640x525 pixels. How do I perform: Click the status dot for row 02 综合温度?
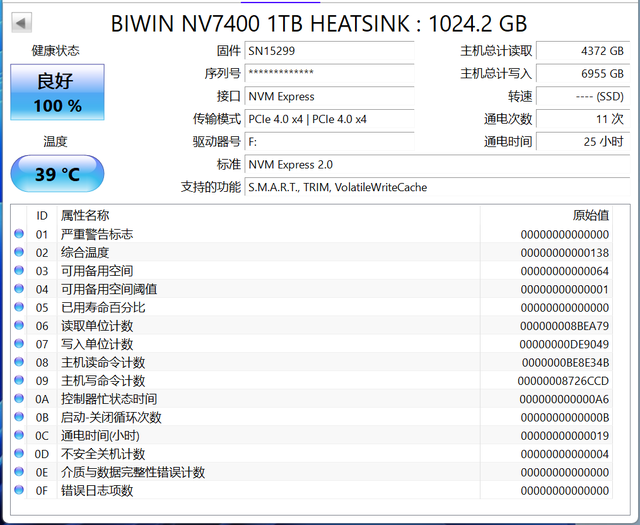pos(19,252)
